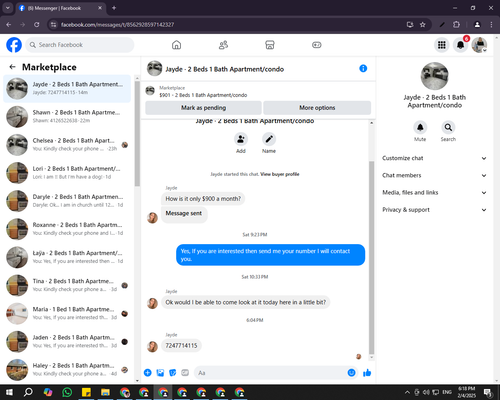Open the Gaming icon in top navigation
500x400 pixels.
(316, 45)
